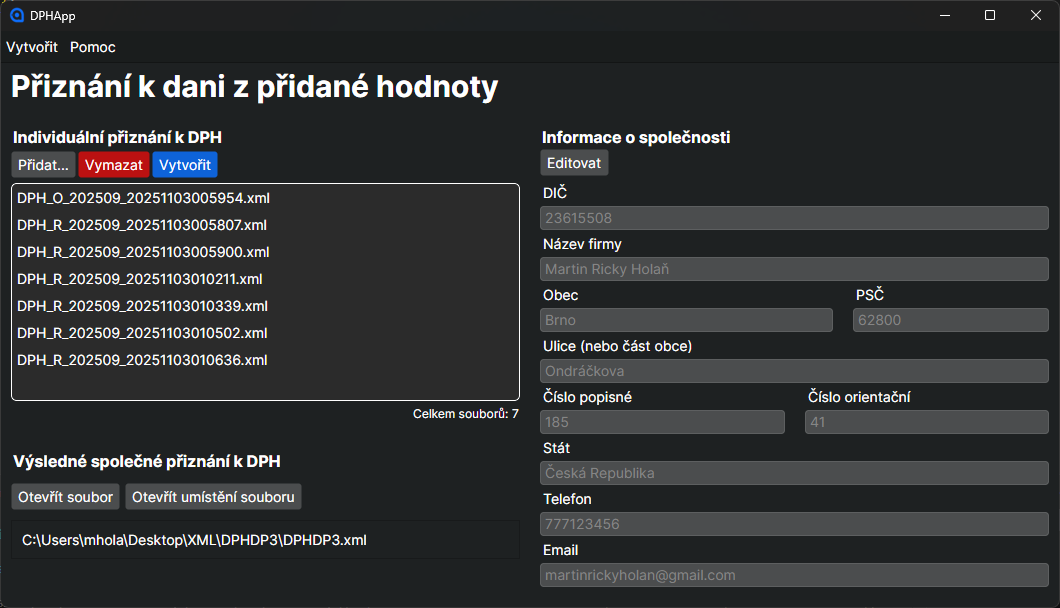This screenshot has width=1060, height=608.
Task: Click the DIČ input field
Action: coord(794,218)
